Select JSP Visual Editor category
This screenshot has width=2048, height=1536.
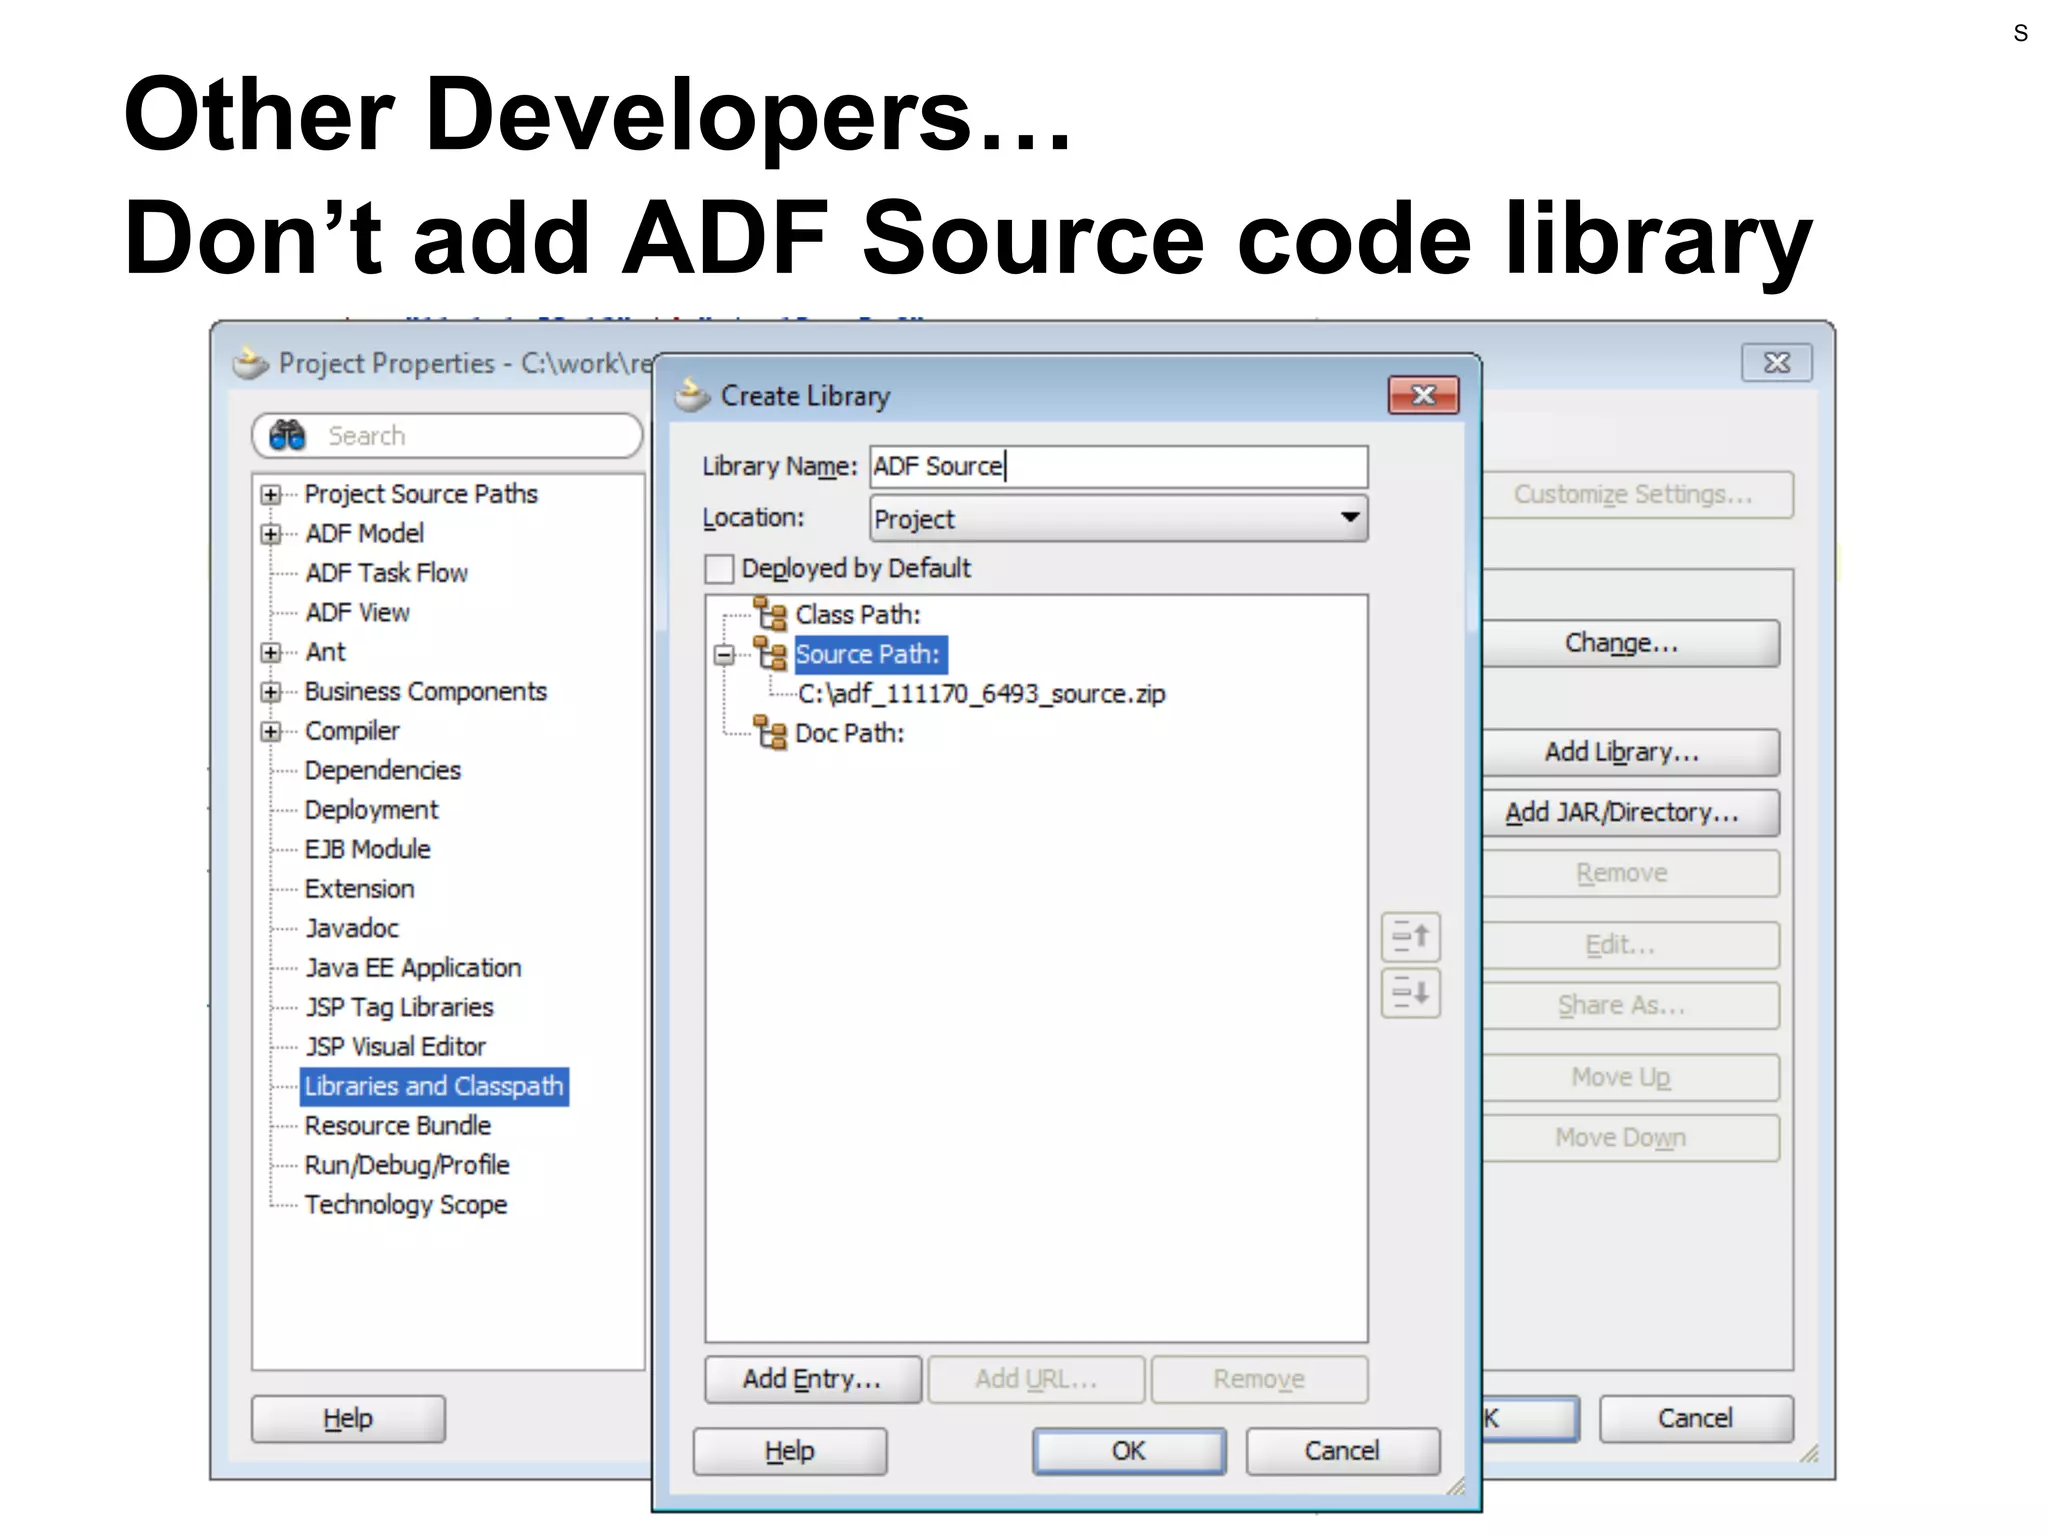pos(395,1047)
